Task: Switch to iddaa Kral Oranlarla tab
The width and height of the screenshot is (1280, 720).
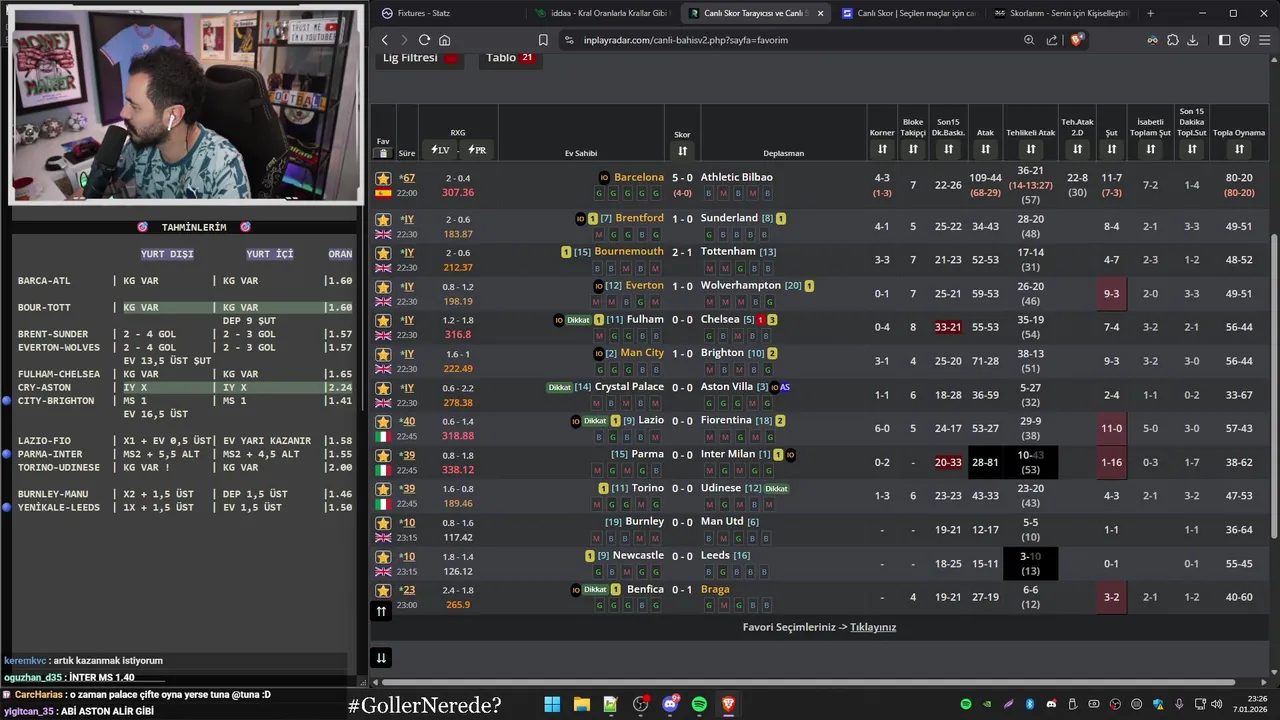Action: click(606, 13)
